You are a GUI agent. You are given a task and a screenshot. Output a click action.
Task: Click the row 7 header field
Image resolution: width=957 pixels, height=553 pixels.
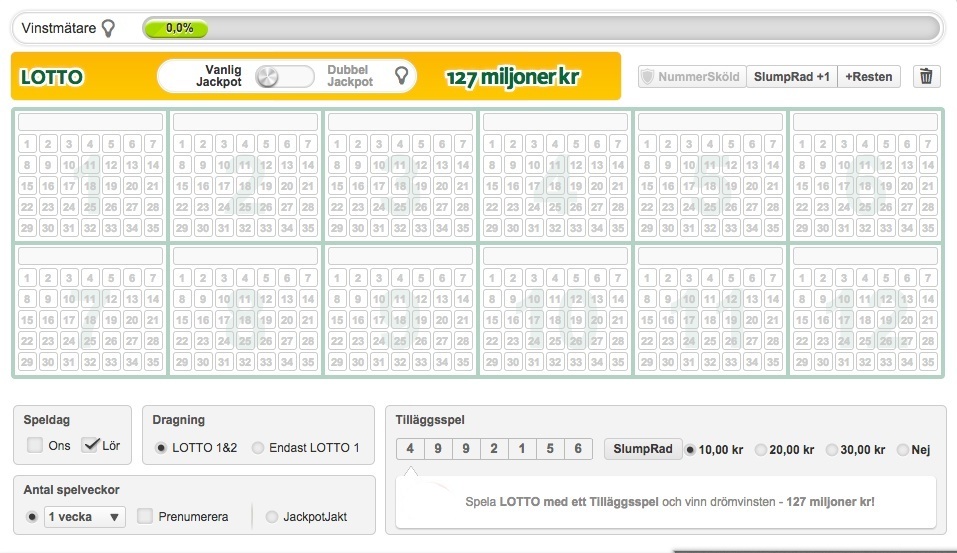[90, 255]
